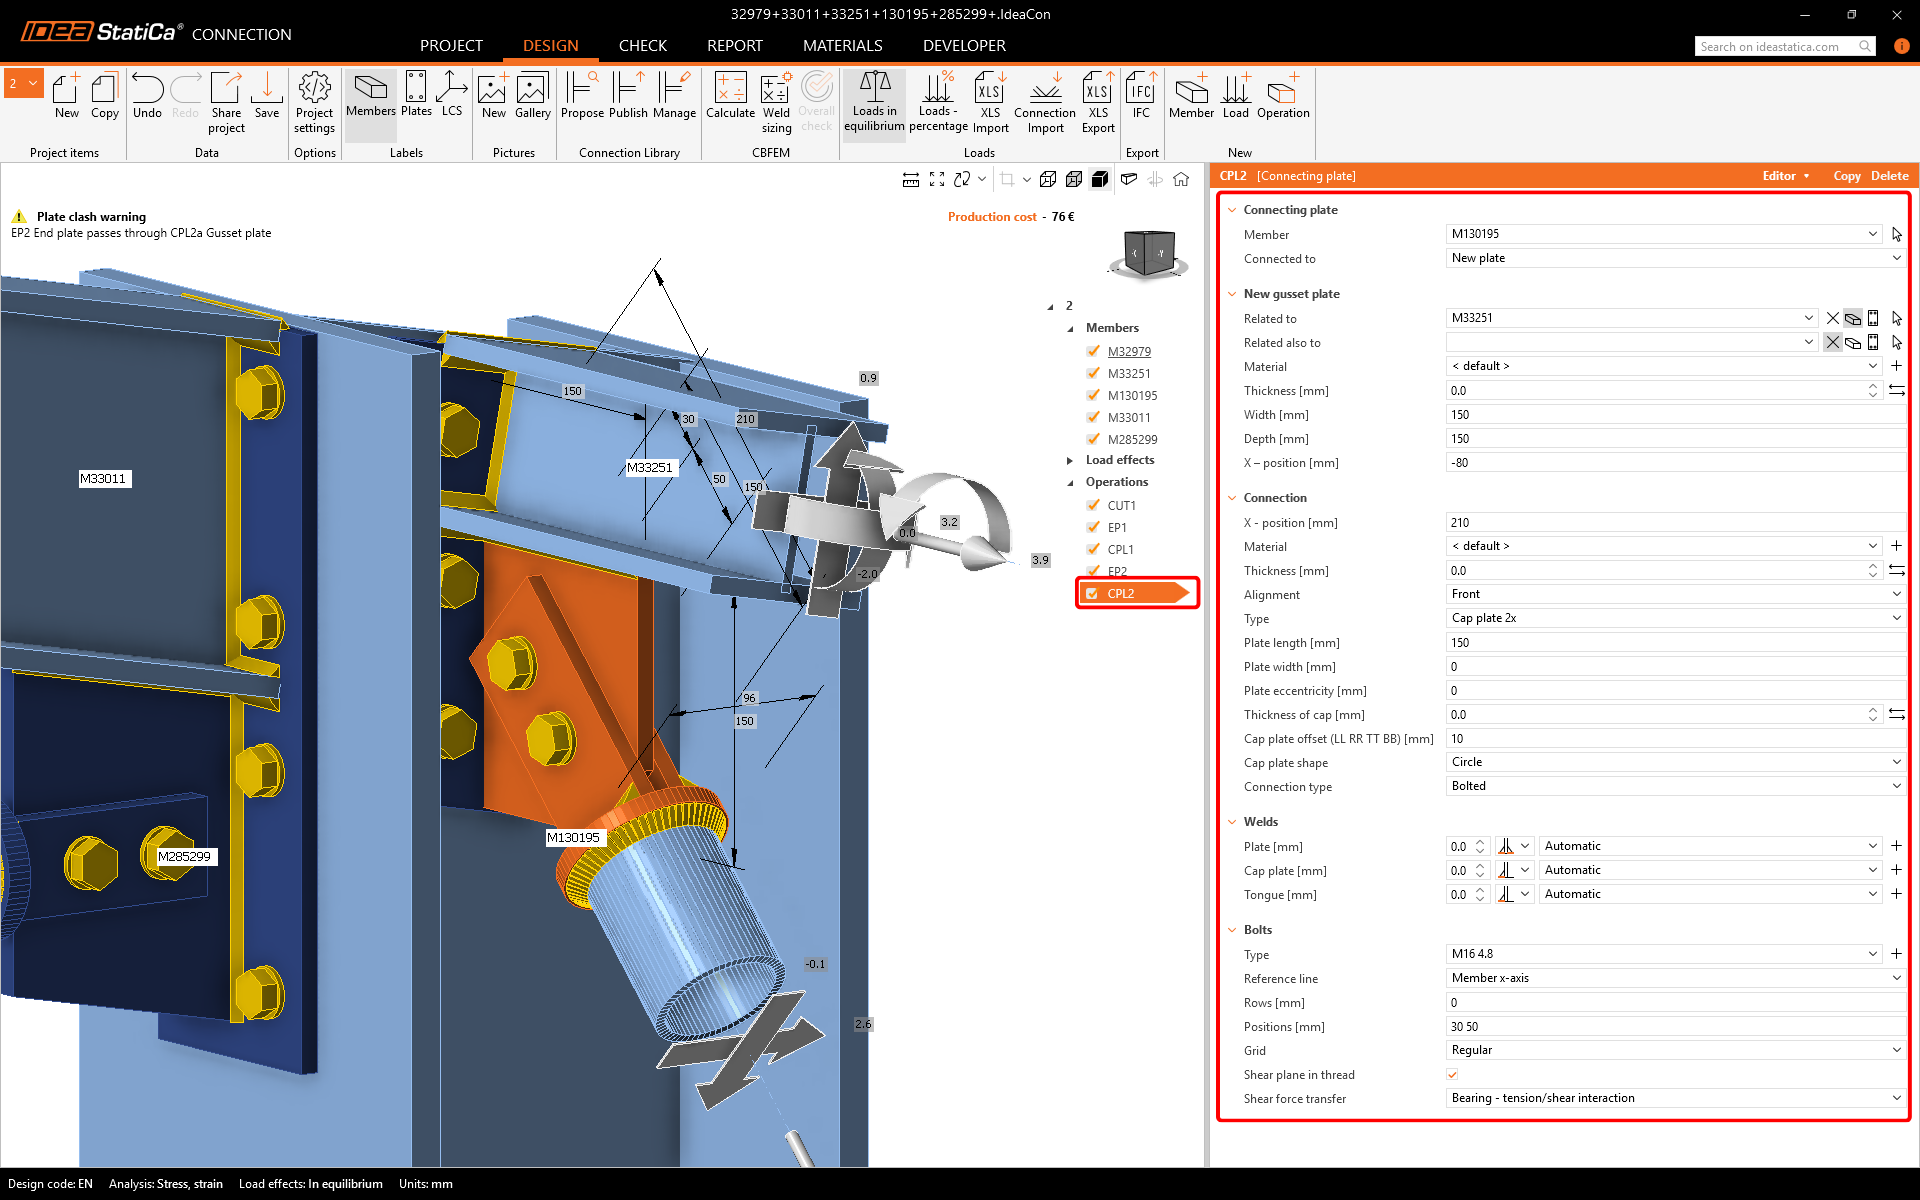This screenshot has height=1200, width=1920.
Task: Switch to the CHECK tab
Action: tap(642, 45)
